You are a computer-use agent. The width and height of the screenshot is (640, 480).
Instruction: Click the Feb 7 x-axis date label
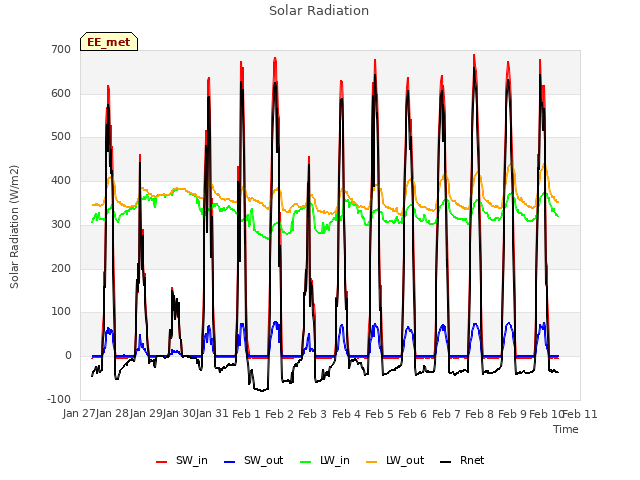click(447, 414)
